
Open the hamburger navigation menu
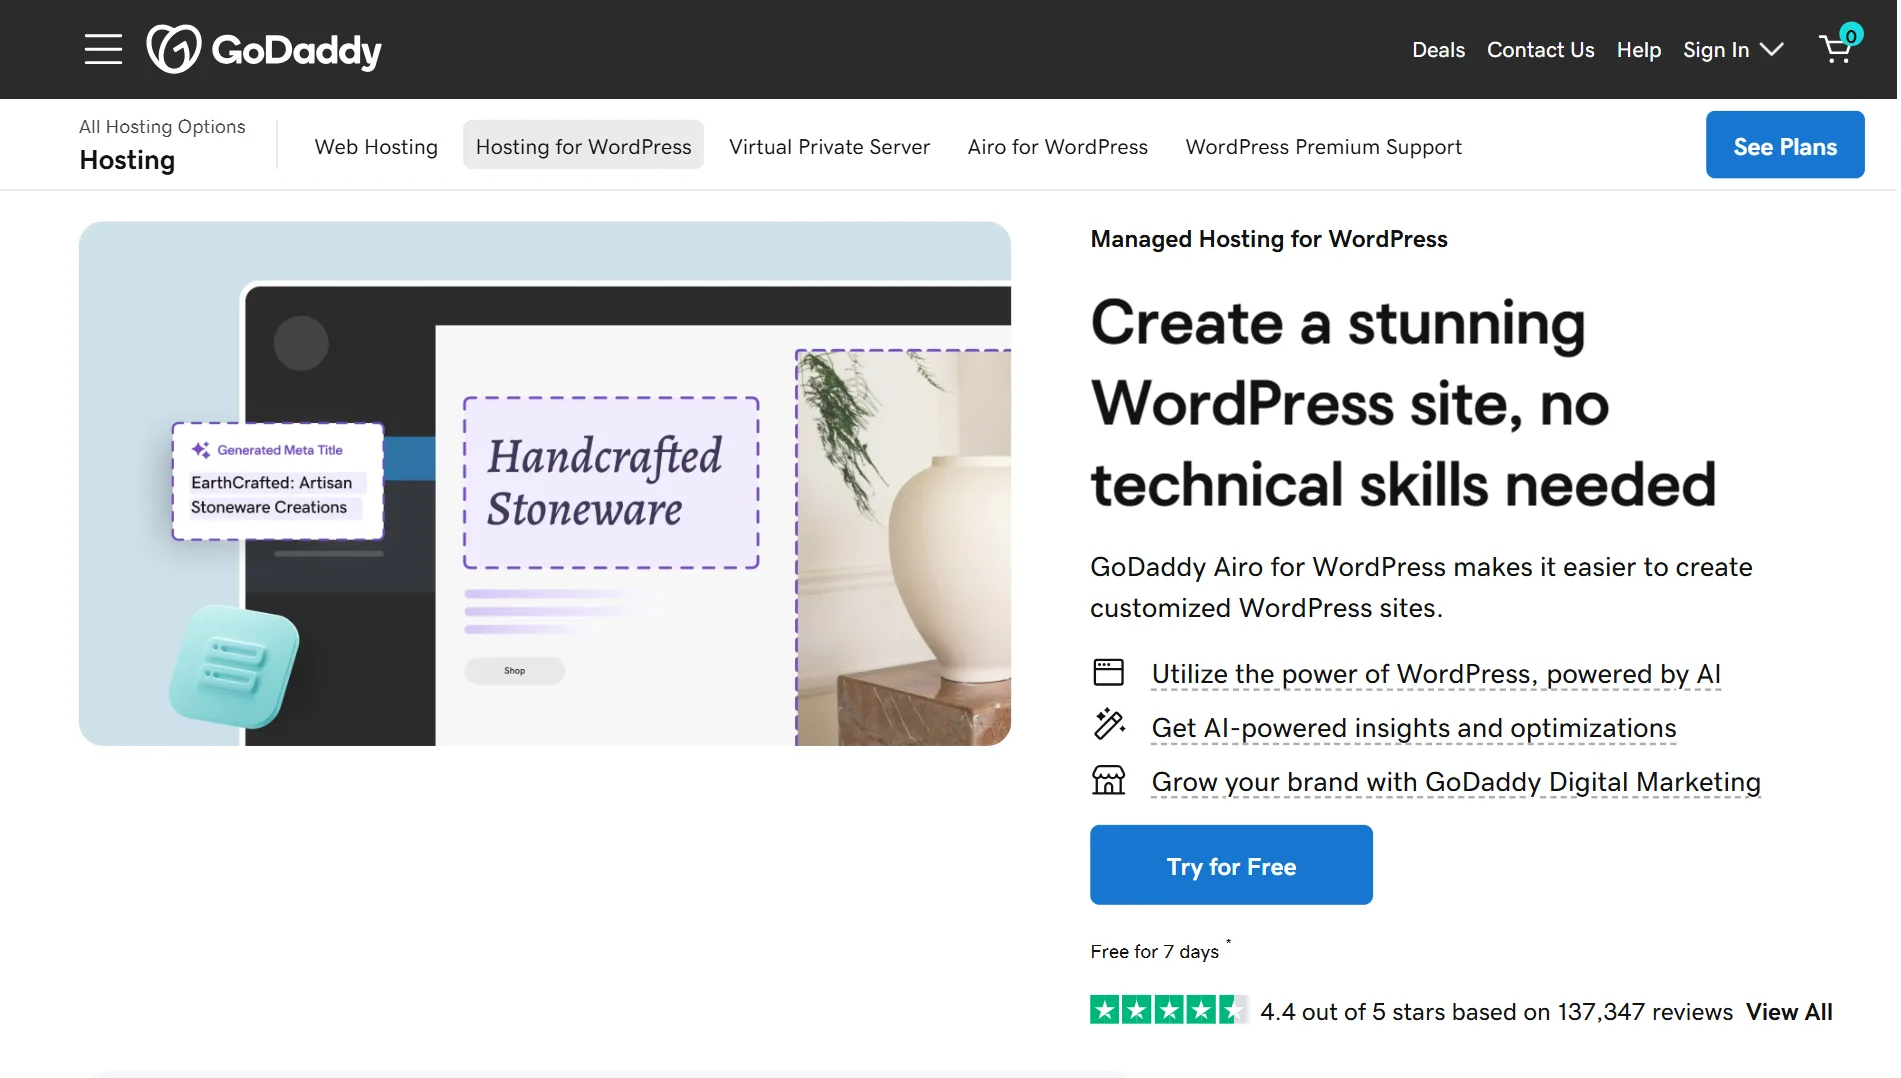coord(103,49)
